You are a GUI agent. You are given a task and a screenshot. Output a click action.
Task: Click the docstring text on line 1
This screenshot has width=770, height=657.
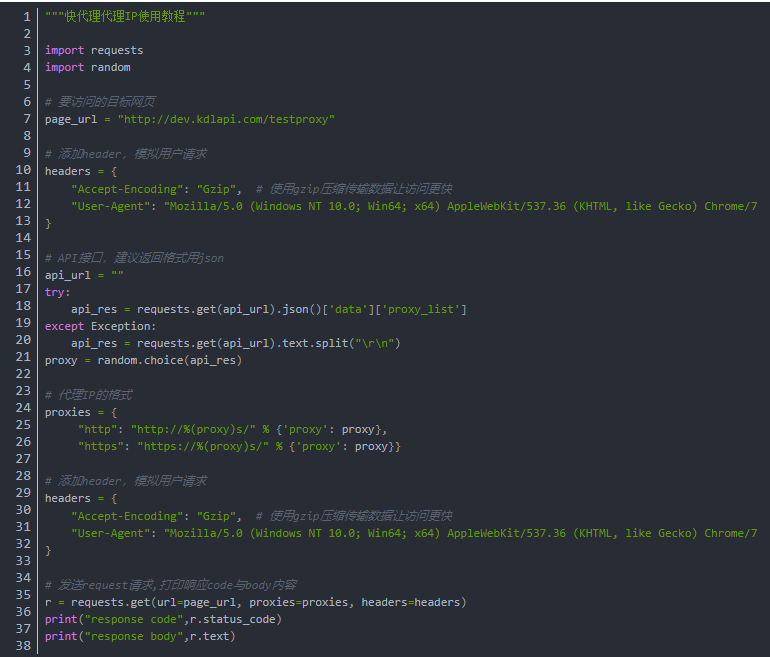click(125, 16)
